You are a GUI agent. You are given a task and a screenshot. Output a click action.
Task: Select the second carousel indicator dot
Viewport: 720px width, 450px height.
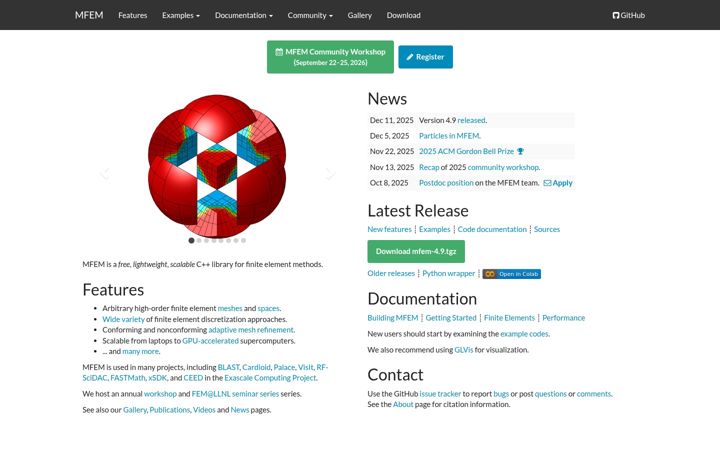coord(199,240)
